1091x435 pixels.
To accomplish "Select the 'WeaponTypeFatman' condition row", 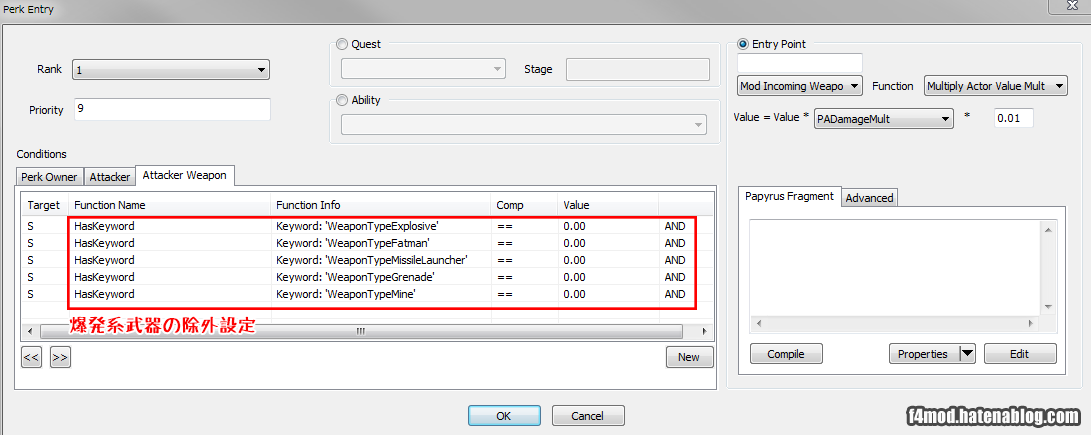I will [x=367, y=243].
